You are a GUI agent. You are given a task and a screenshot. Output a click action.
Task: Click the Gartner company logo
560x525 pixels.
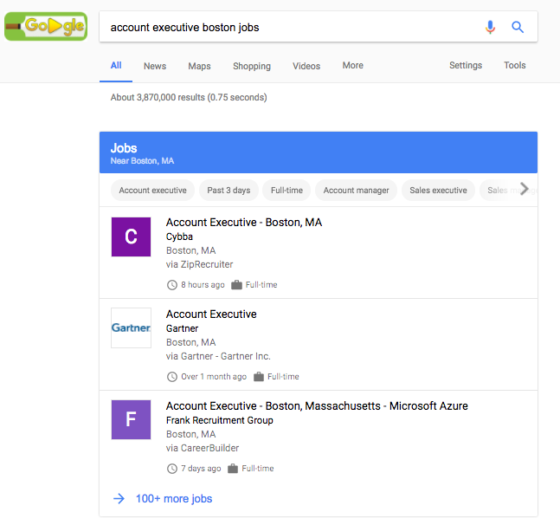coord(131,328)
